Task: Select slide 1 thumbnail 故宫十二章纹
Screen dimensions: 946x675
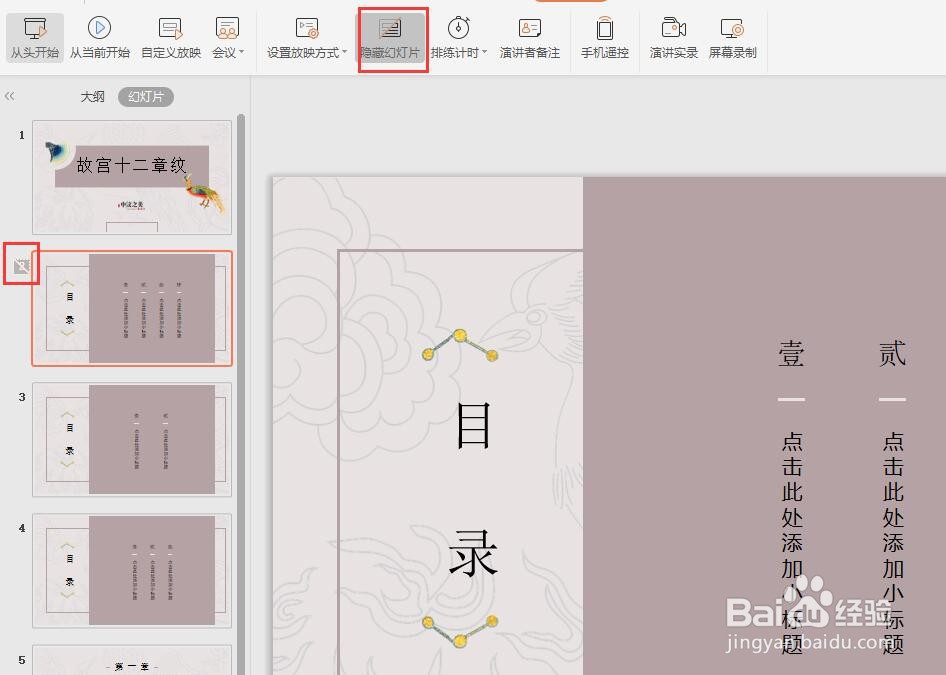Action: pos(132,177)
